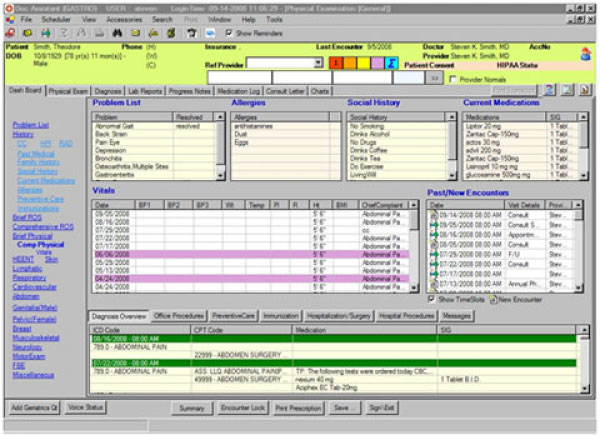The image size is (600, 435).
Task: Click the yellow color swatch
Action: point(364,63)
